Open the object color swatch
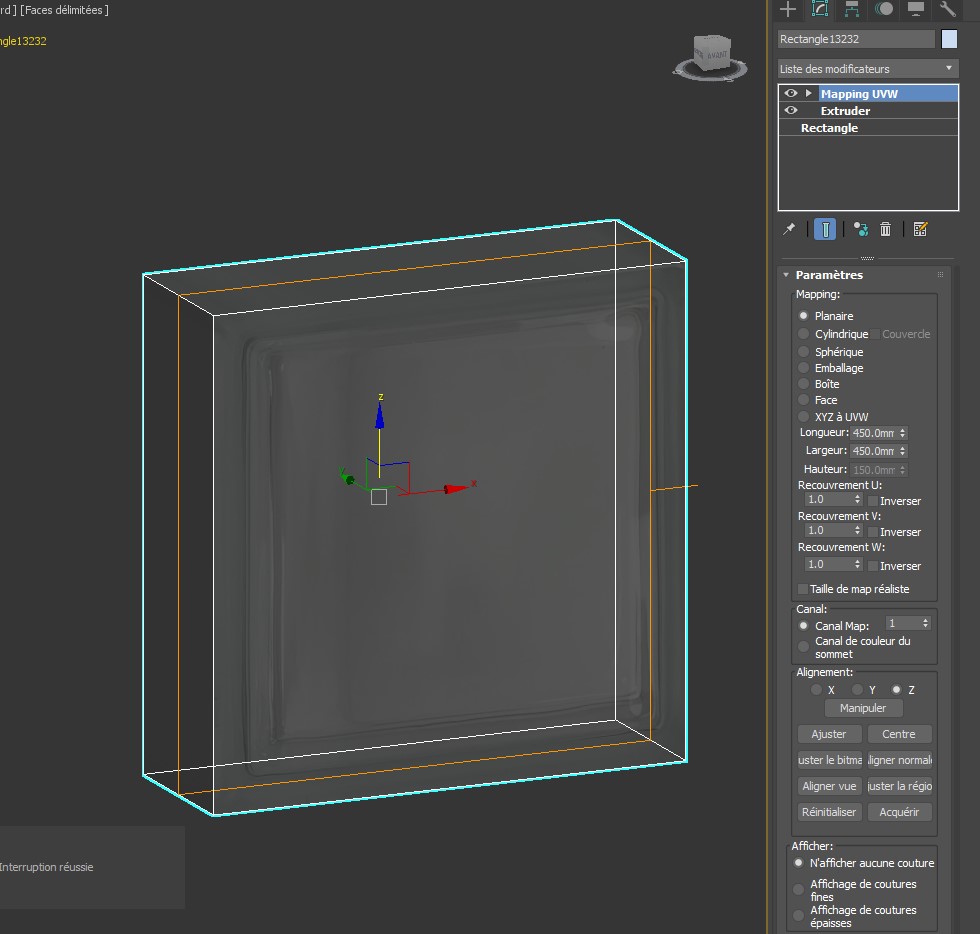Image resolution: width=980 pixels, height=934 pixels. [950, 39]
